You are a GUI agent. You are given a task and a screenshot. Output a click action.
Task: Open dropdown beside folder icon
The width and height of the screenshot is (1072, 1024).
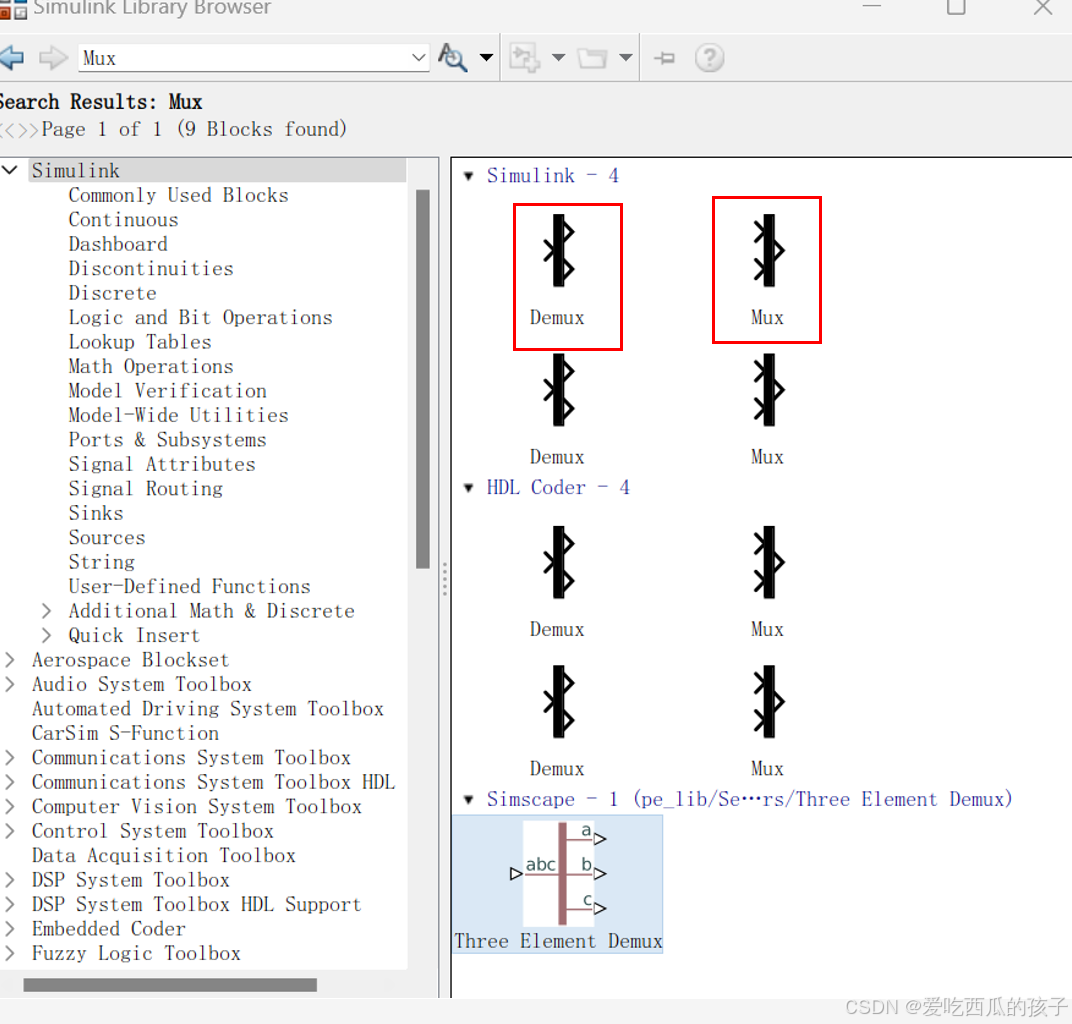[626, 57]
